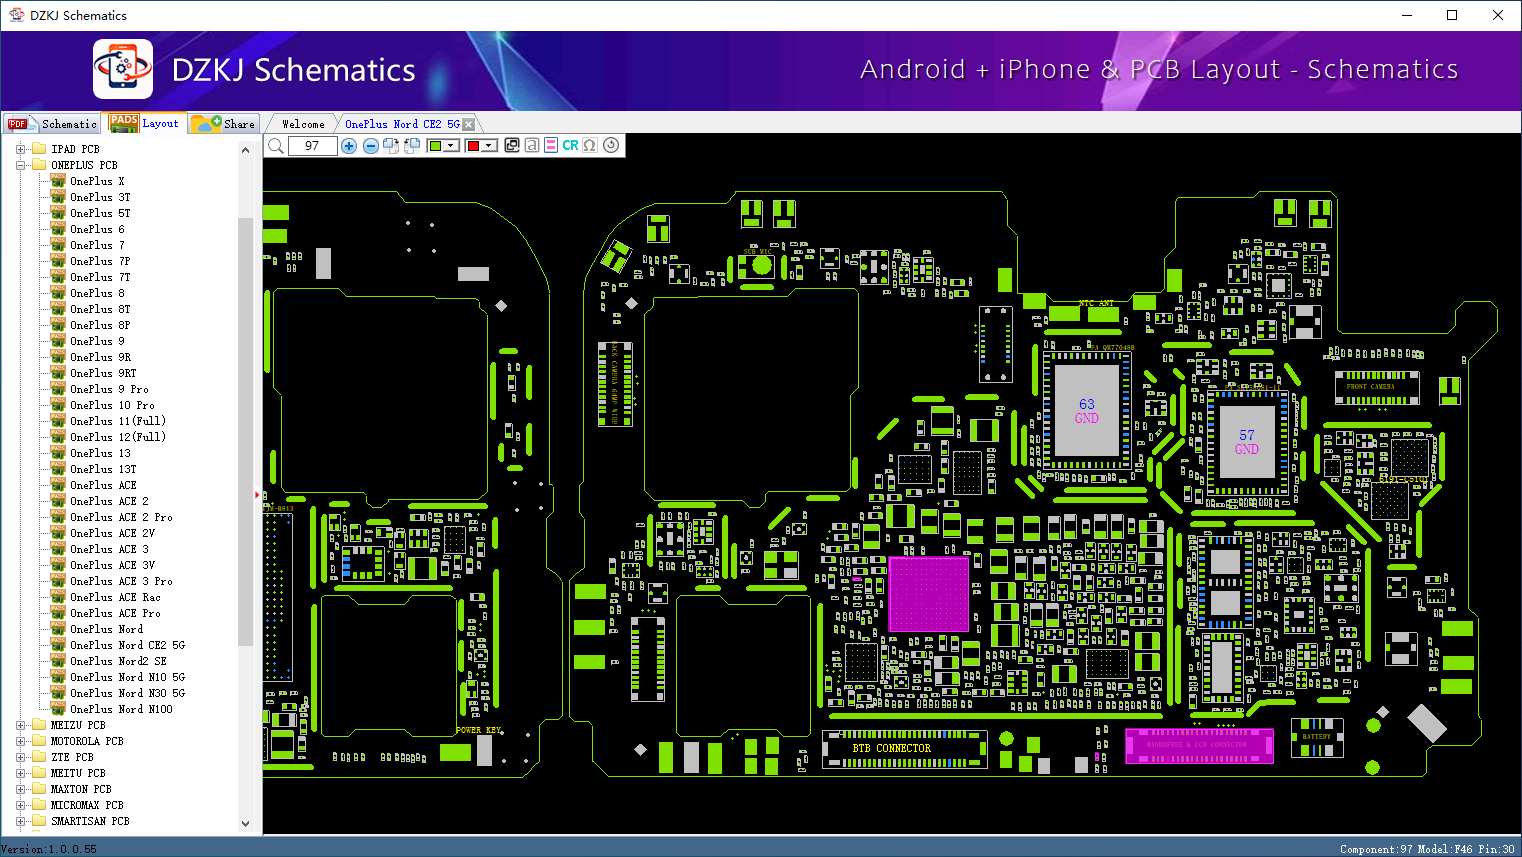1522x857 pixels.
Task: Open the red color dropdown arrow
Action: click(490, 146)
